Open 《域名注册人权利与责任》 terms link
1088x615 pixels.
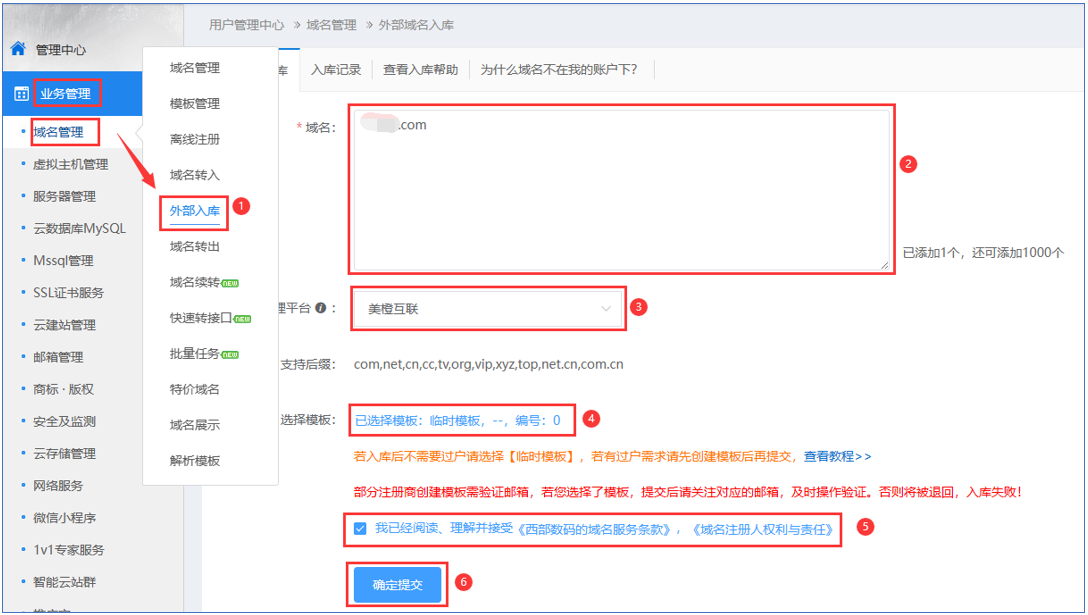click(x=762, y=529)
